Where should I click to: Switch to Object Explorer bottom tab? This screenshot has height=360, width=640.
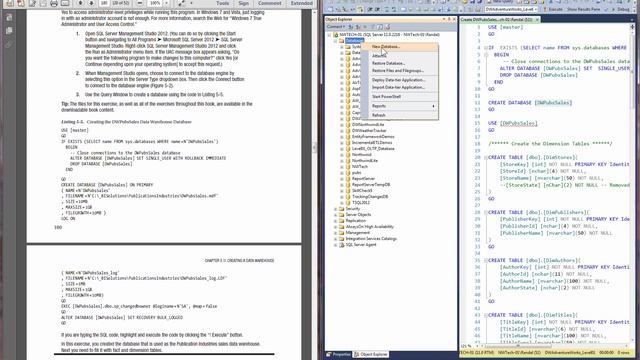coord(371,355)
